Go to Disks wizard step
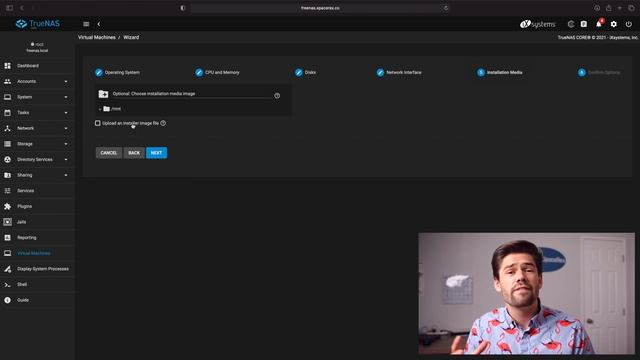 [305, 72]
